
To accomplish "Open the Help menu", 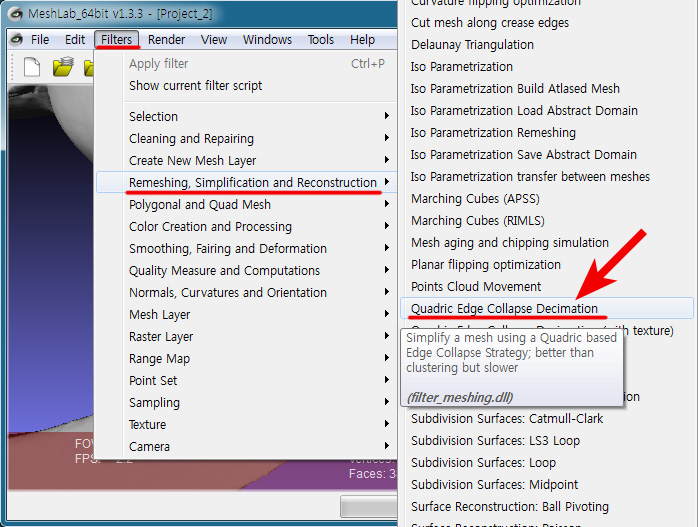I will click(362, 40).
